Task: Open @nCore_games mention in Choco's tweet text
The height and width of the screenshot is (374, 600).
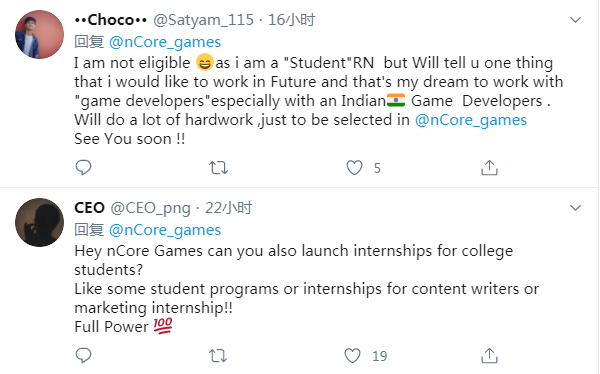Action: (x=471, y=120)
